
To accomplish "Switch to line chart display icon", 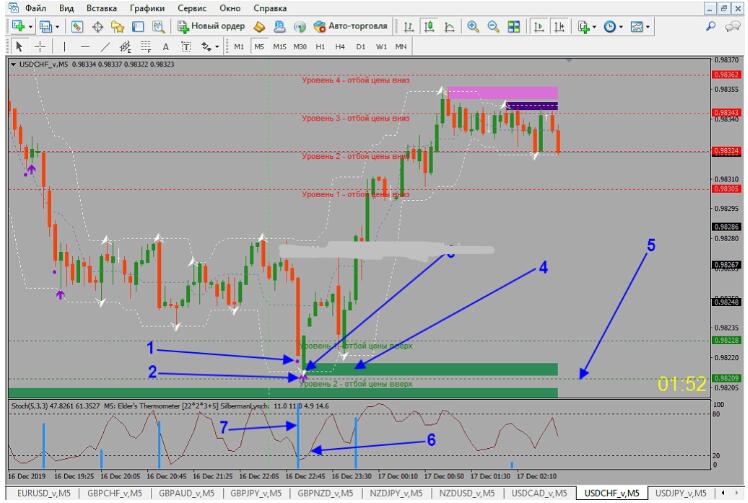I will tap(449, 27).
